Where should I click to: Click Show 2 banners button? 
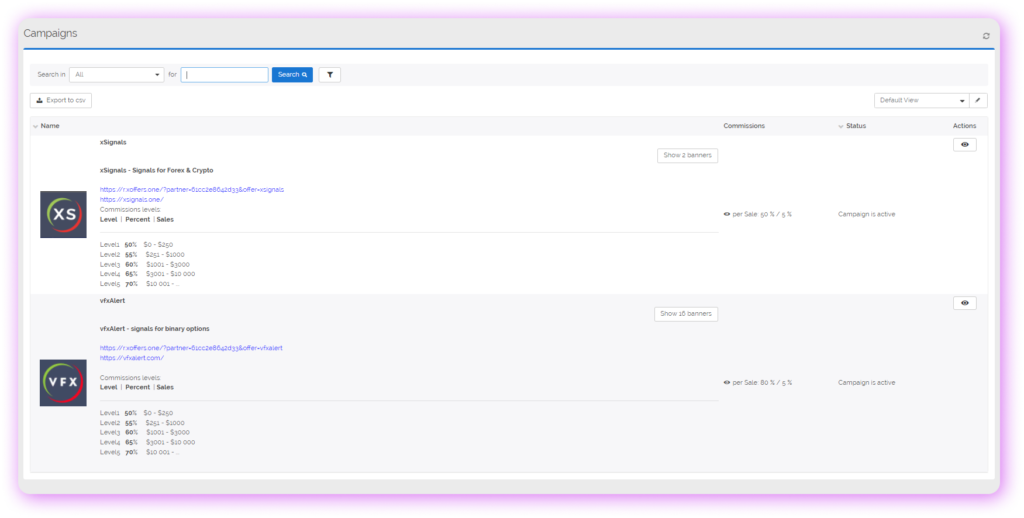click(688, 155)
